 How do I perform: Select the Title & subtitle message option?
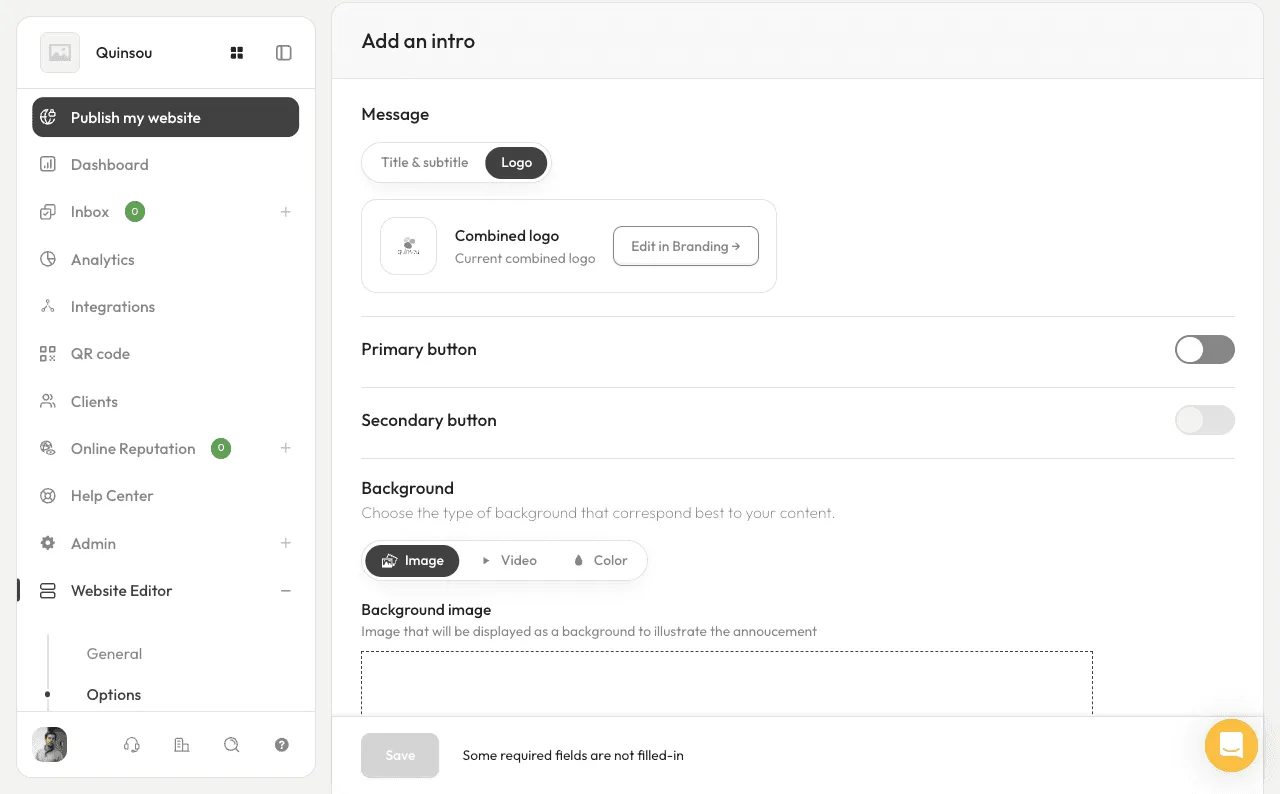click(x=424, y=162)
